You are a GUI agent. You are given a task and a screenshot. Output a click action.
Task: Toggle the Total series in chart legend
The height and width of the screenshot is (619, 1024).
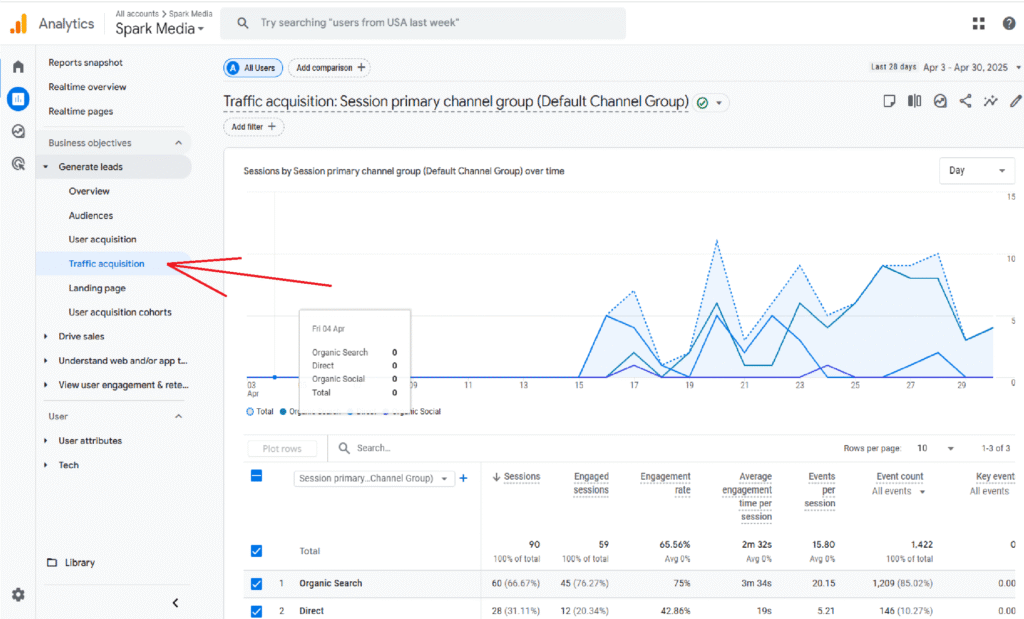click(x=260, y=411)
